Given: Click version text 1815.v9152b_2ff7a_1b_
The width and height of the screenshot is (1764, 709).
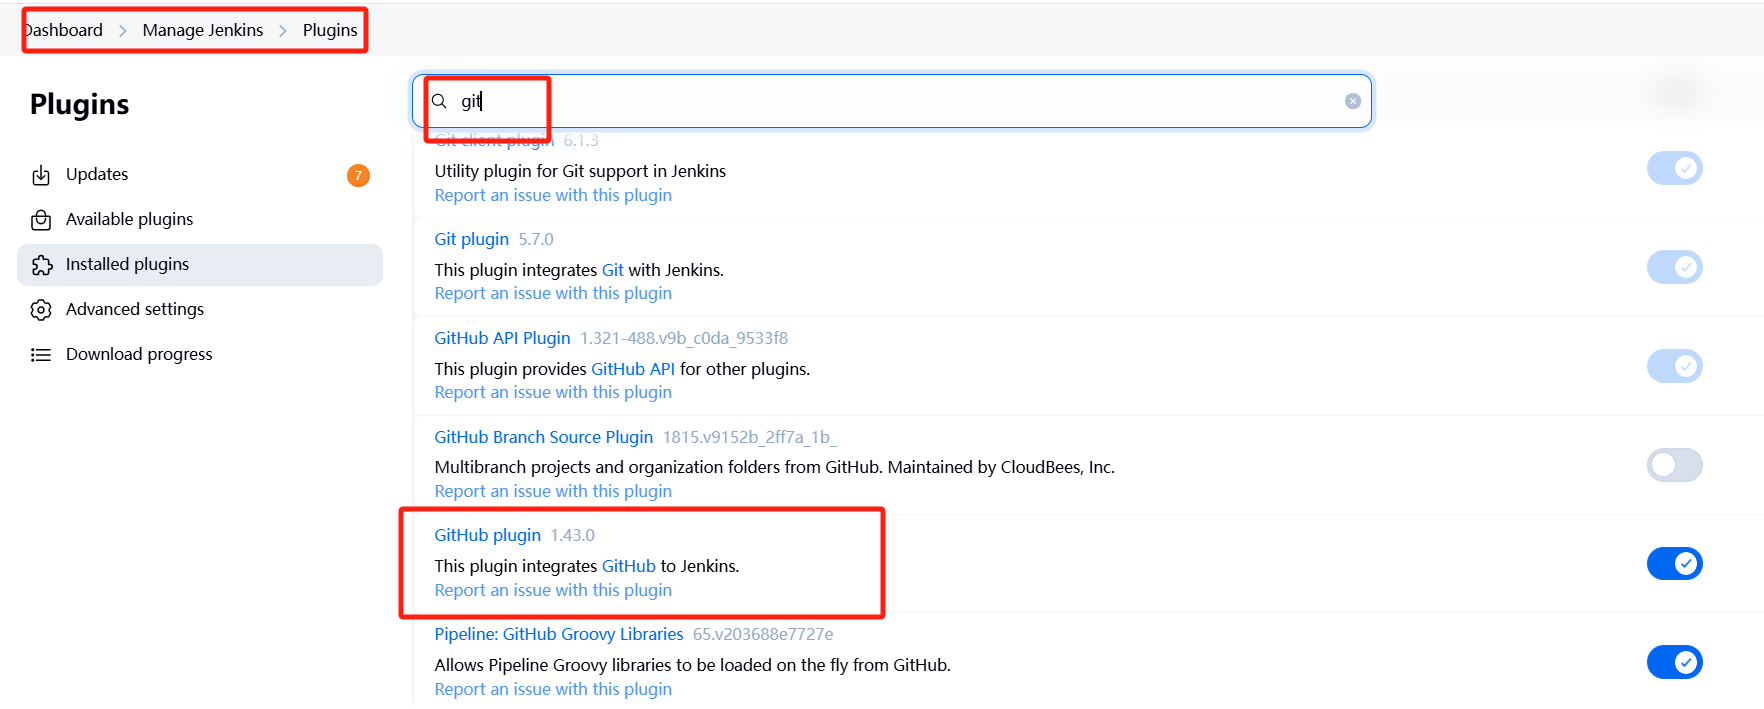Looking at the screenshot, I should point(750,437).
